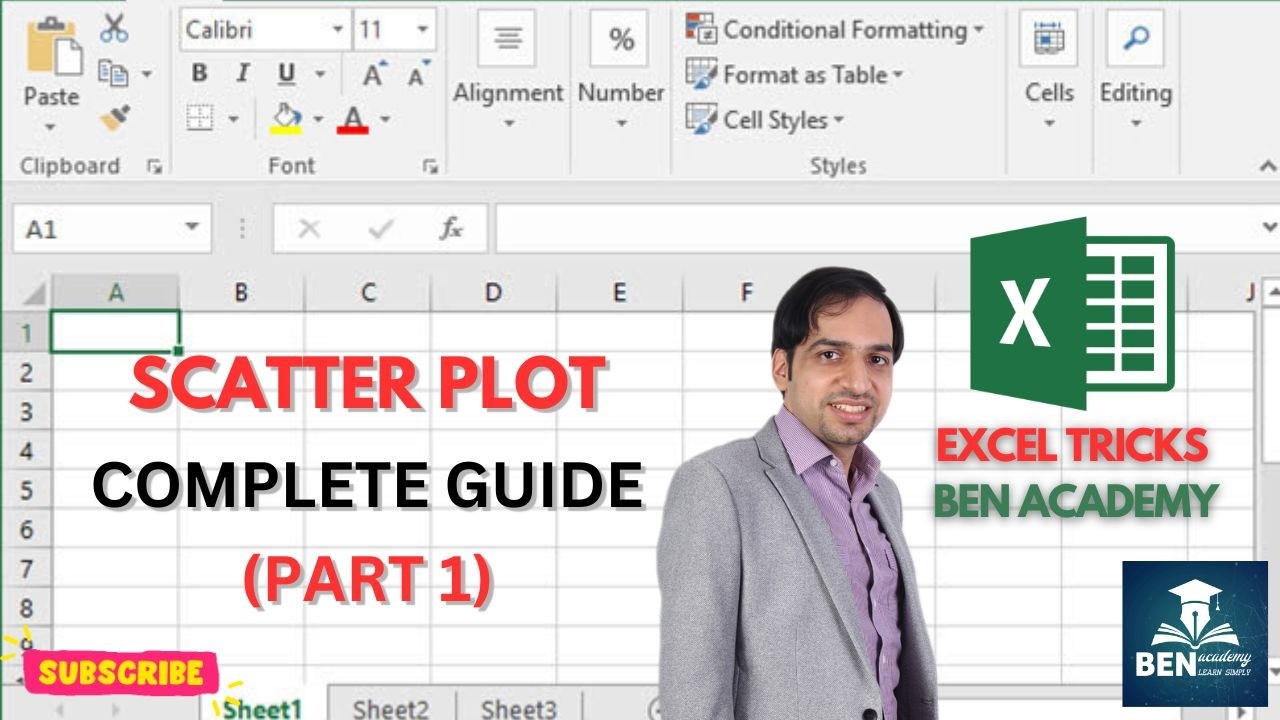Select column B header

click(241, 293)
